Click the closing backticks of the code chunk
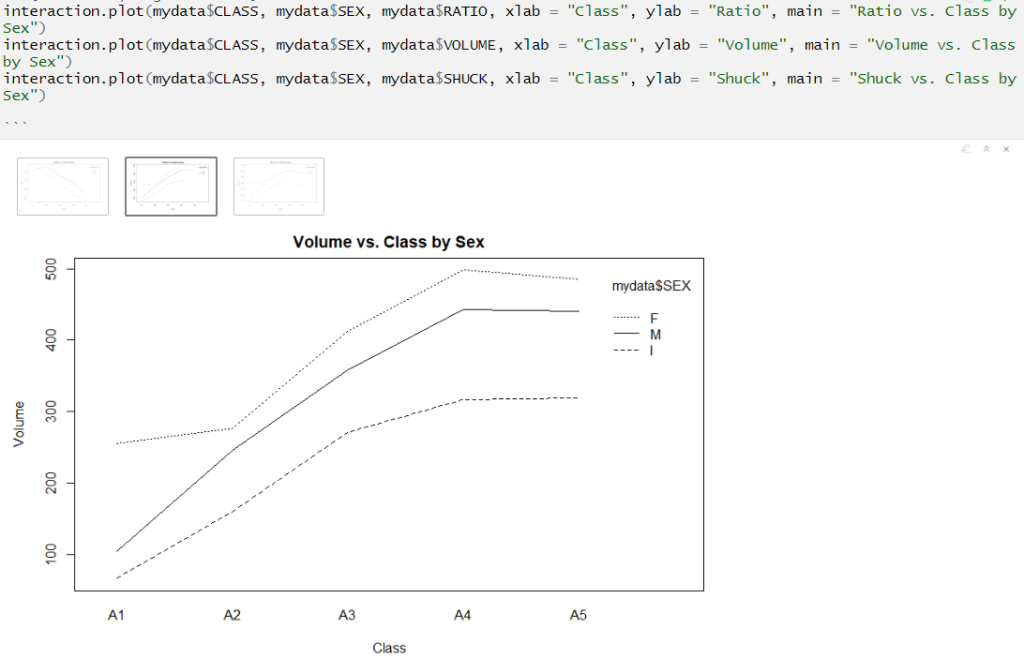 [15, 121]
